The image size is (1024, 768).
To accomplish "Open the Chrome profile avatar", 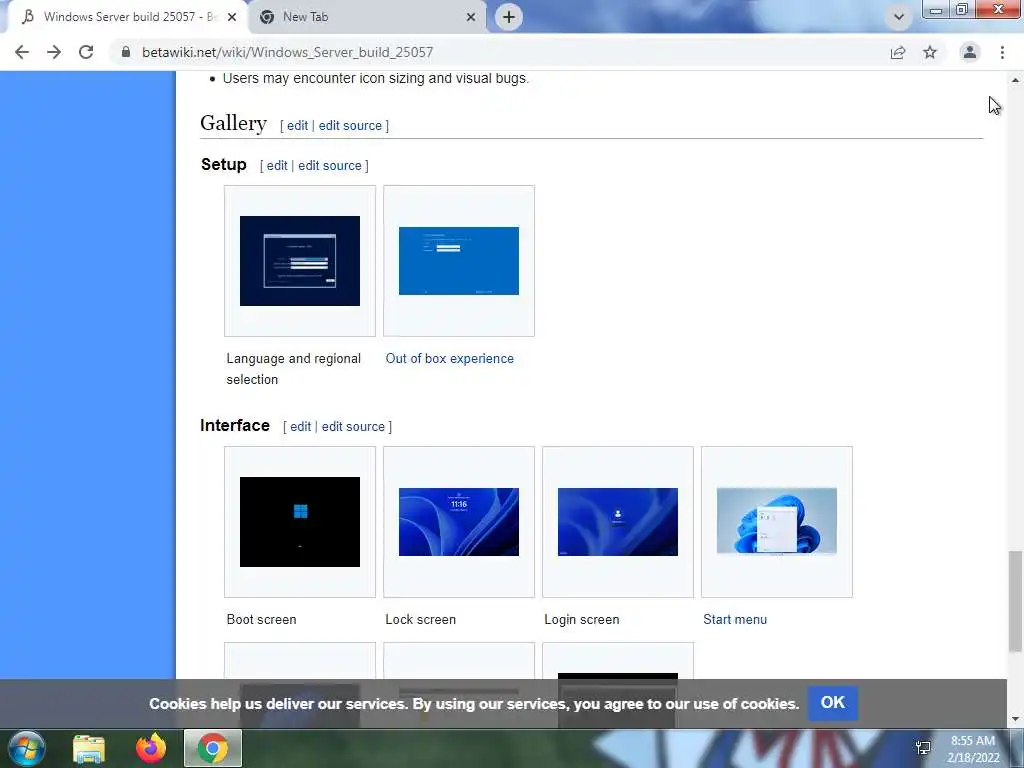I will pos(970,52).
